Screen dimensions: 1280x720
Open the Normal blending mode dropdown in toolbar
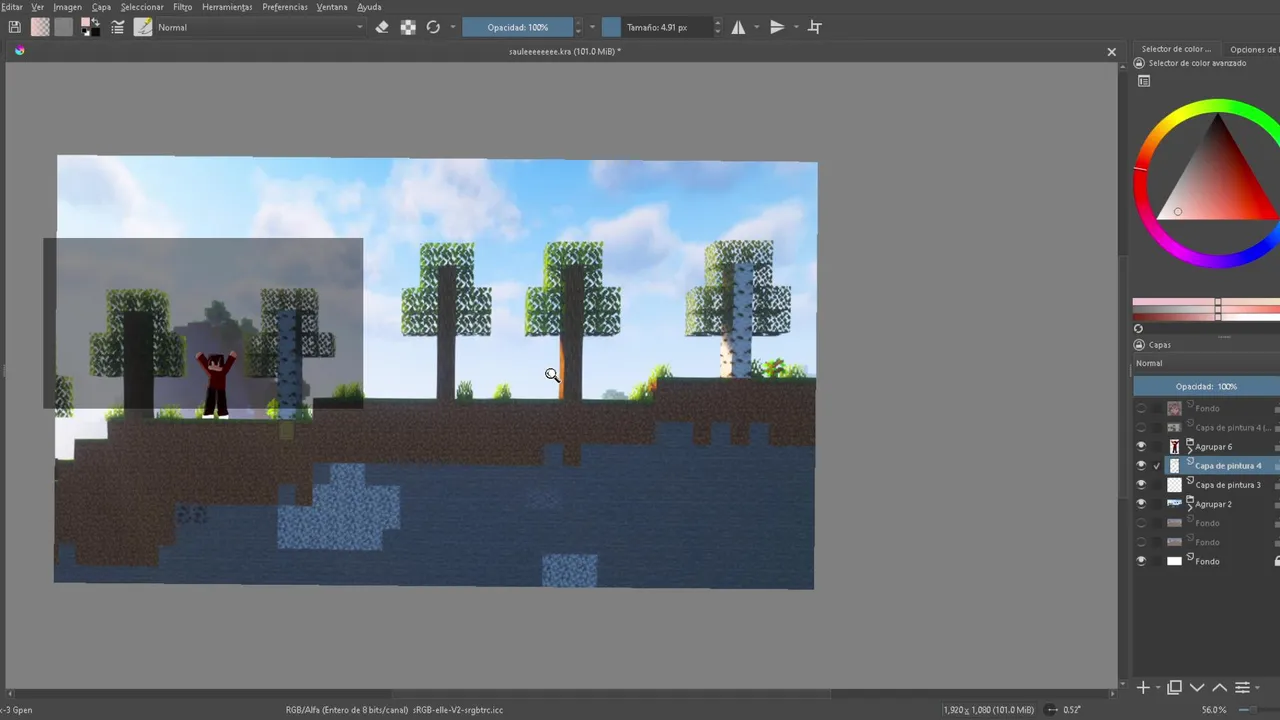(260, 27)
